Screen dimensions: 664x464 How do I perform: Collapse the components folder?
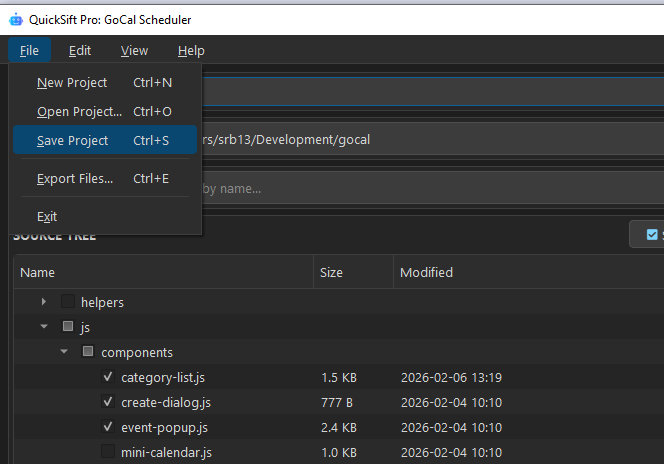(64, 352)
